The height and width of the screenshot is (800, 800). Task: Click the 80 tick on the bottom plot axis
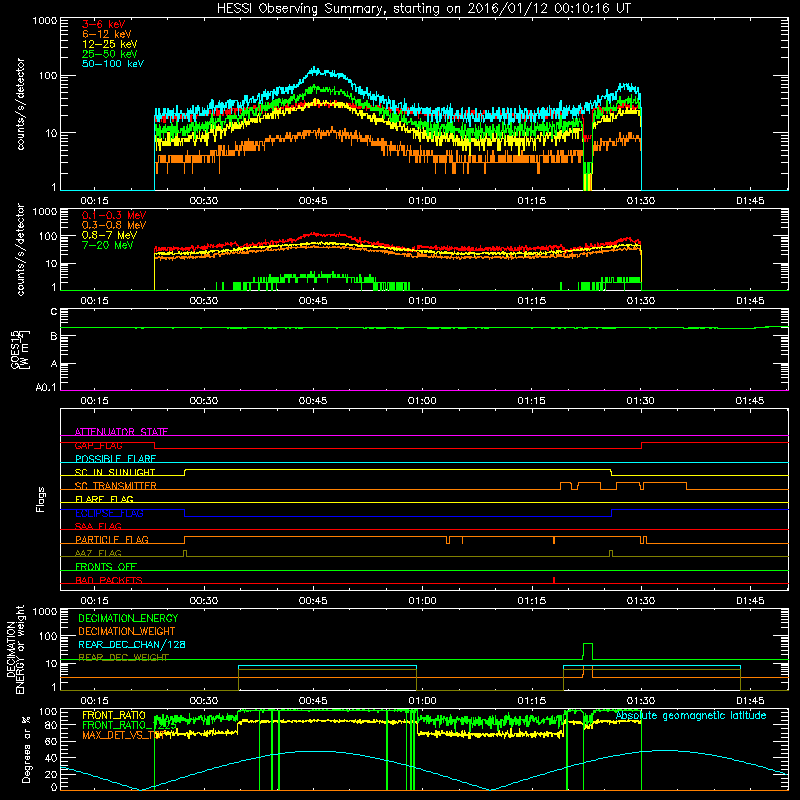(51, 725)
